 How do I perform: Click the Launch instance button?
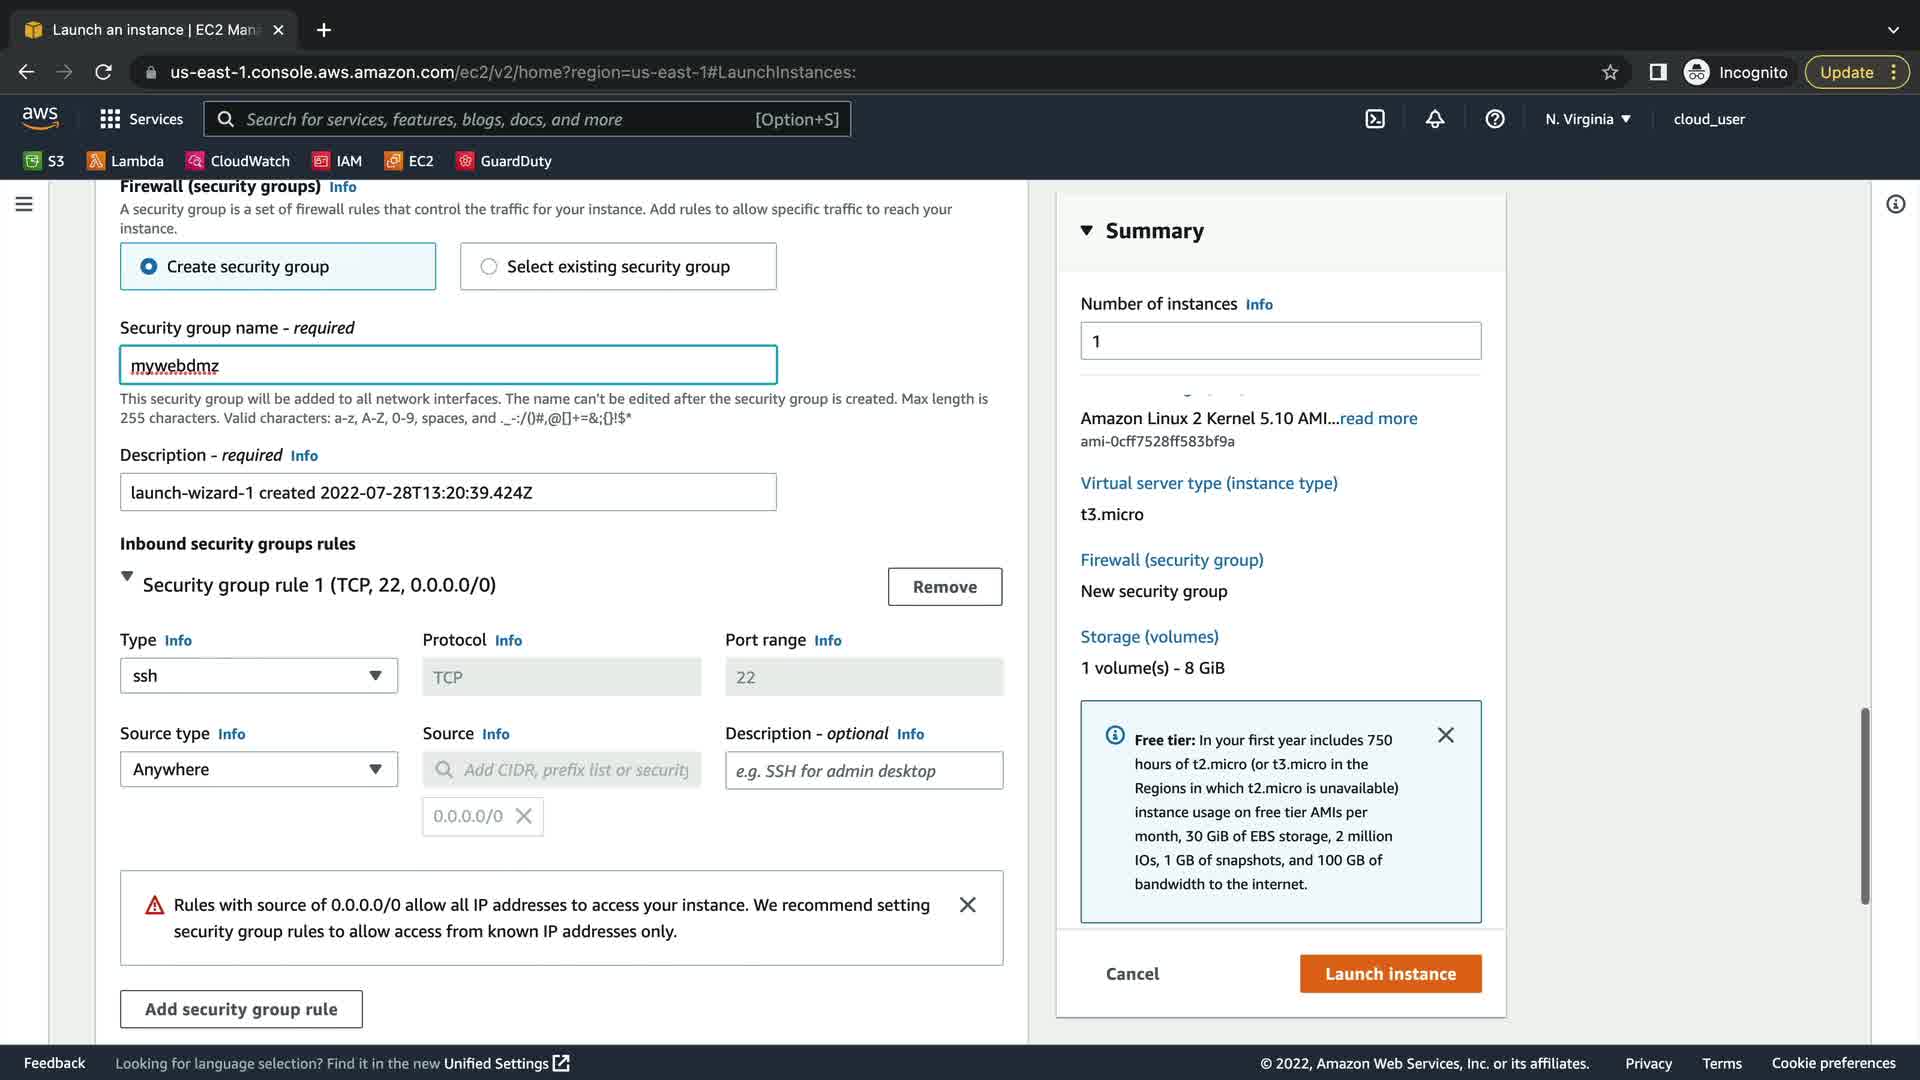1390,974
